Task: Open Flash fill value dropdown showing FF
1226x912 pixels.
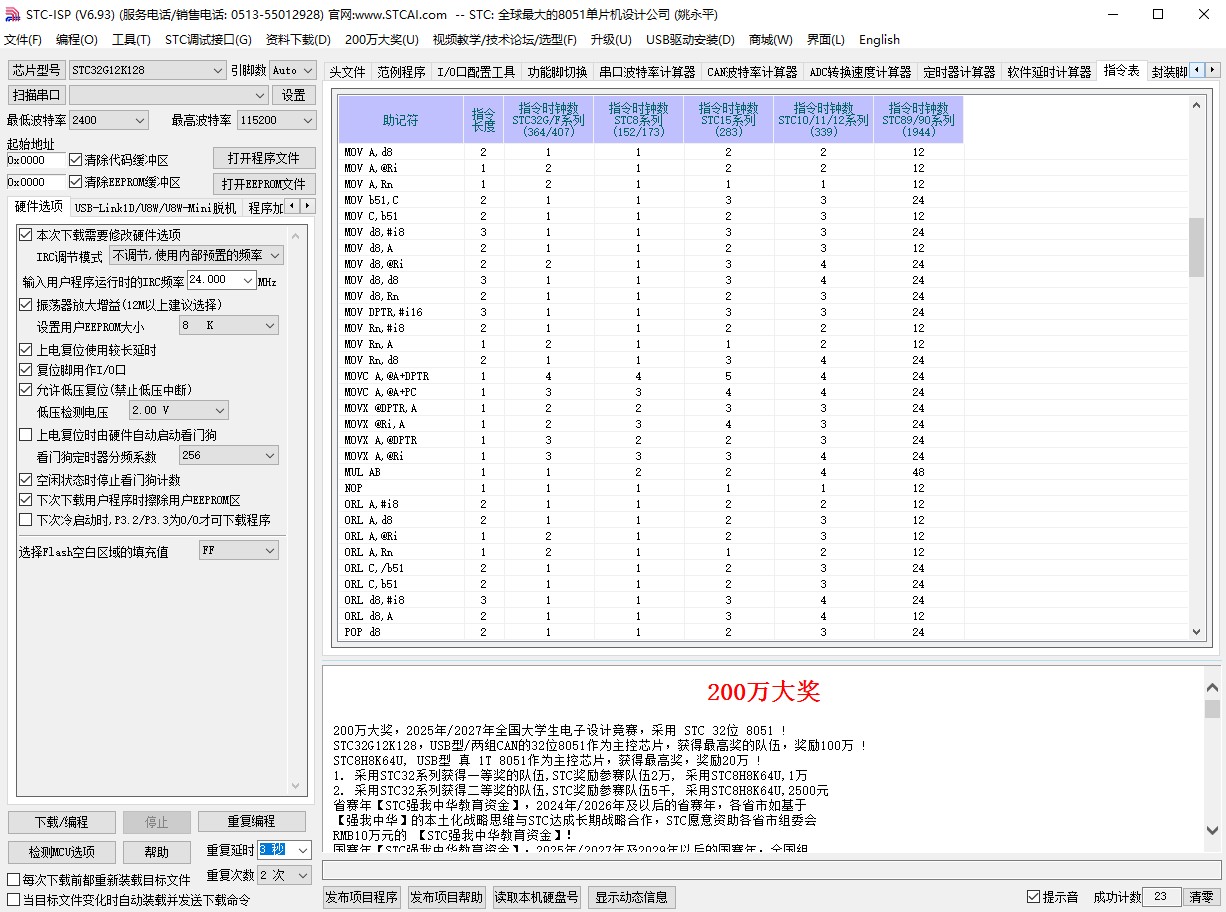Action: pos(239,550)
